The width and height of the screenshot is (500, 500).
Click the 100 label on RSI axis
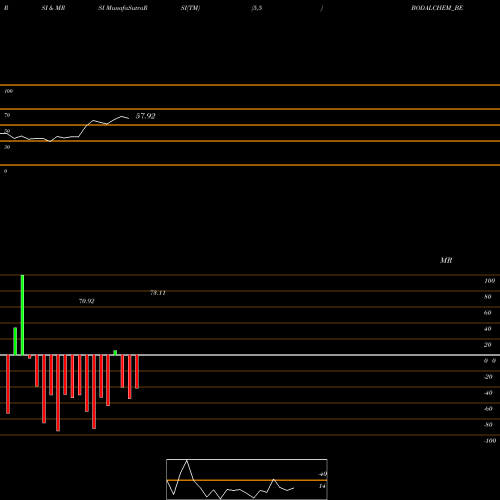pos(8,91)
